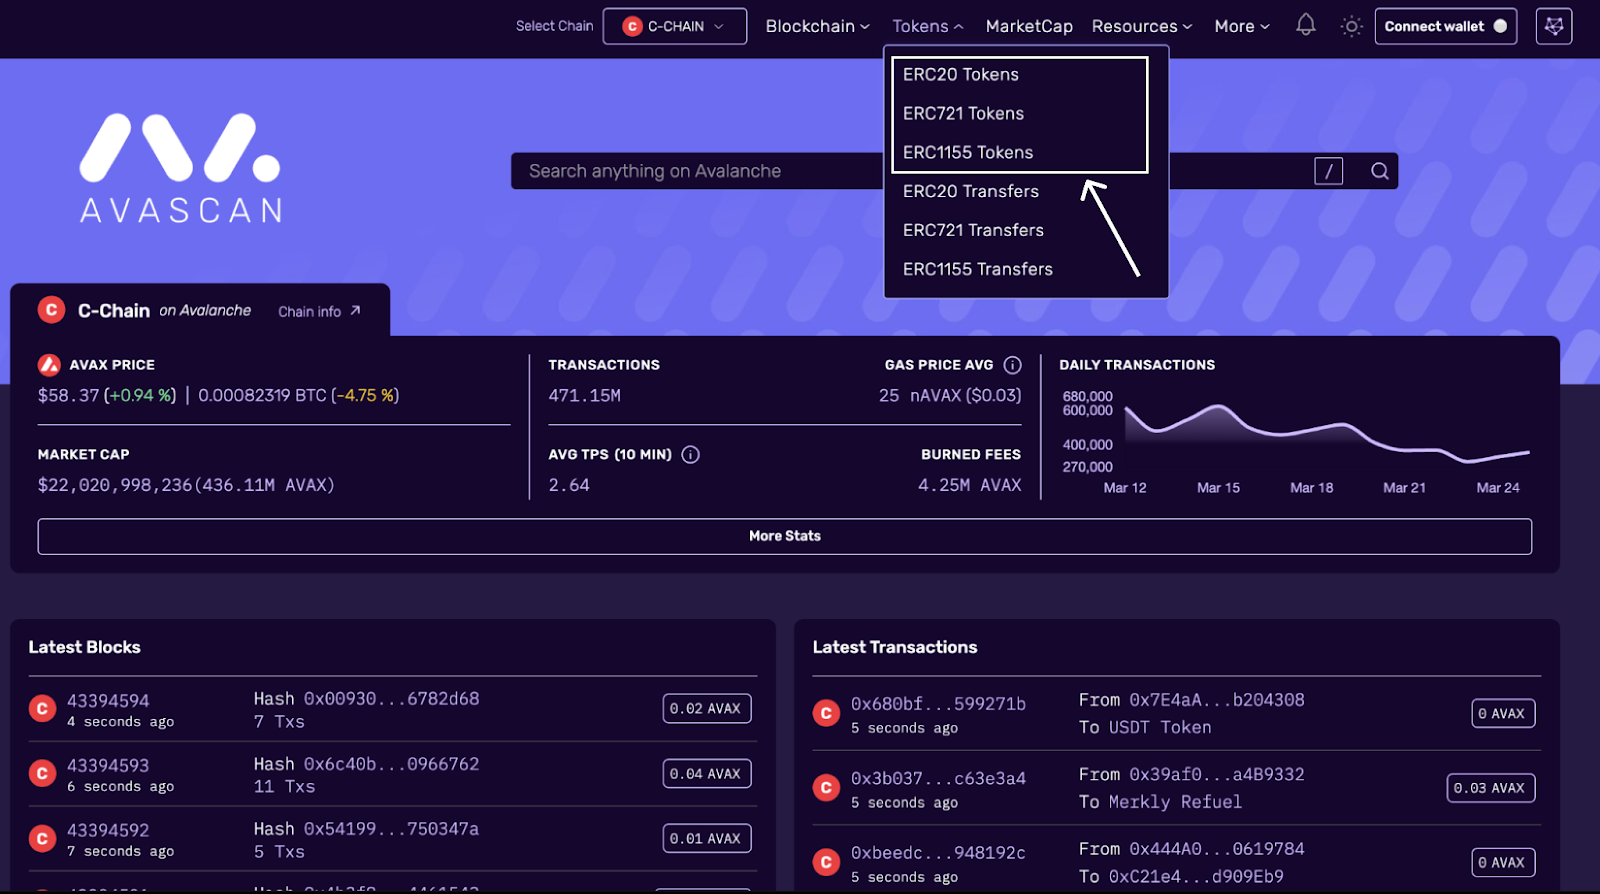Open recipient address 0xC21e4...d909Eb9

tap(1196, 877)
